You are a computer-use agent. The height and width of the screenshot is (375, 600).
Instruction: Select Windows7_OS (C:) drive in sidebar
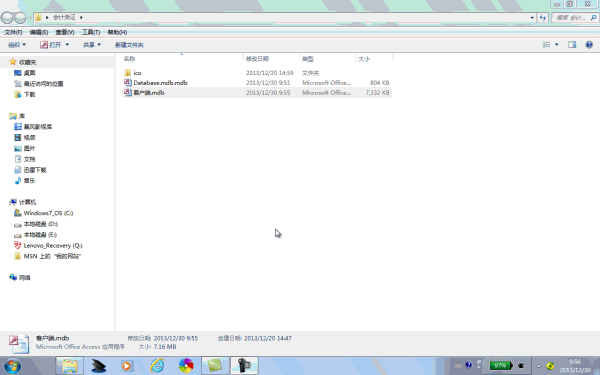coord(48,213)
